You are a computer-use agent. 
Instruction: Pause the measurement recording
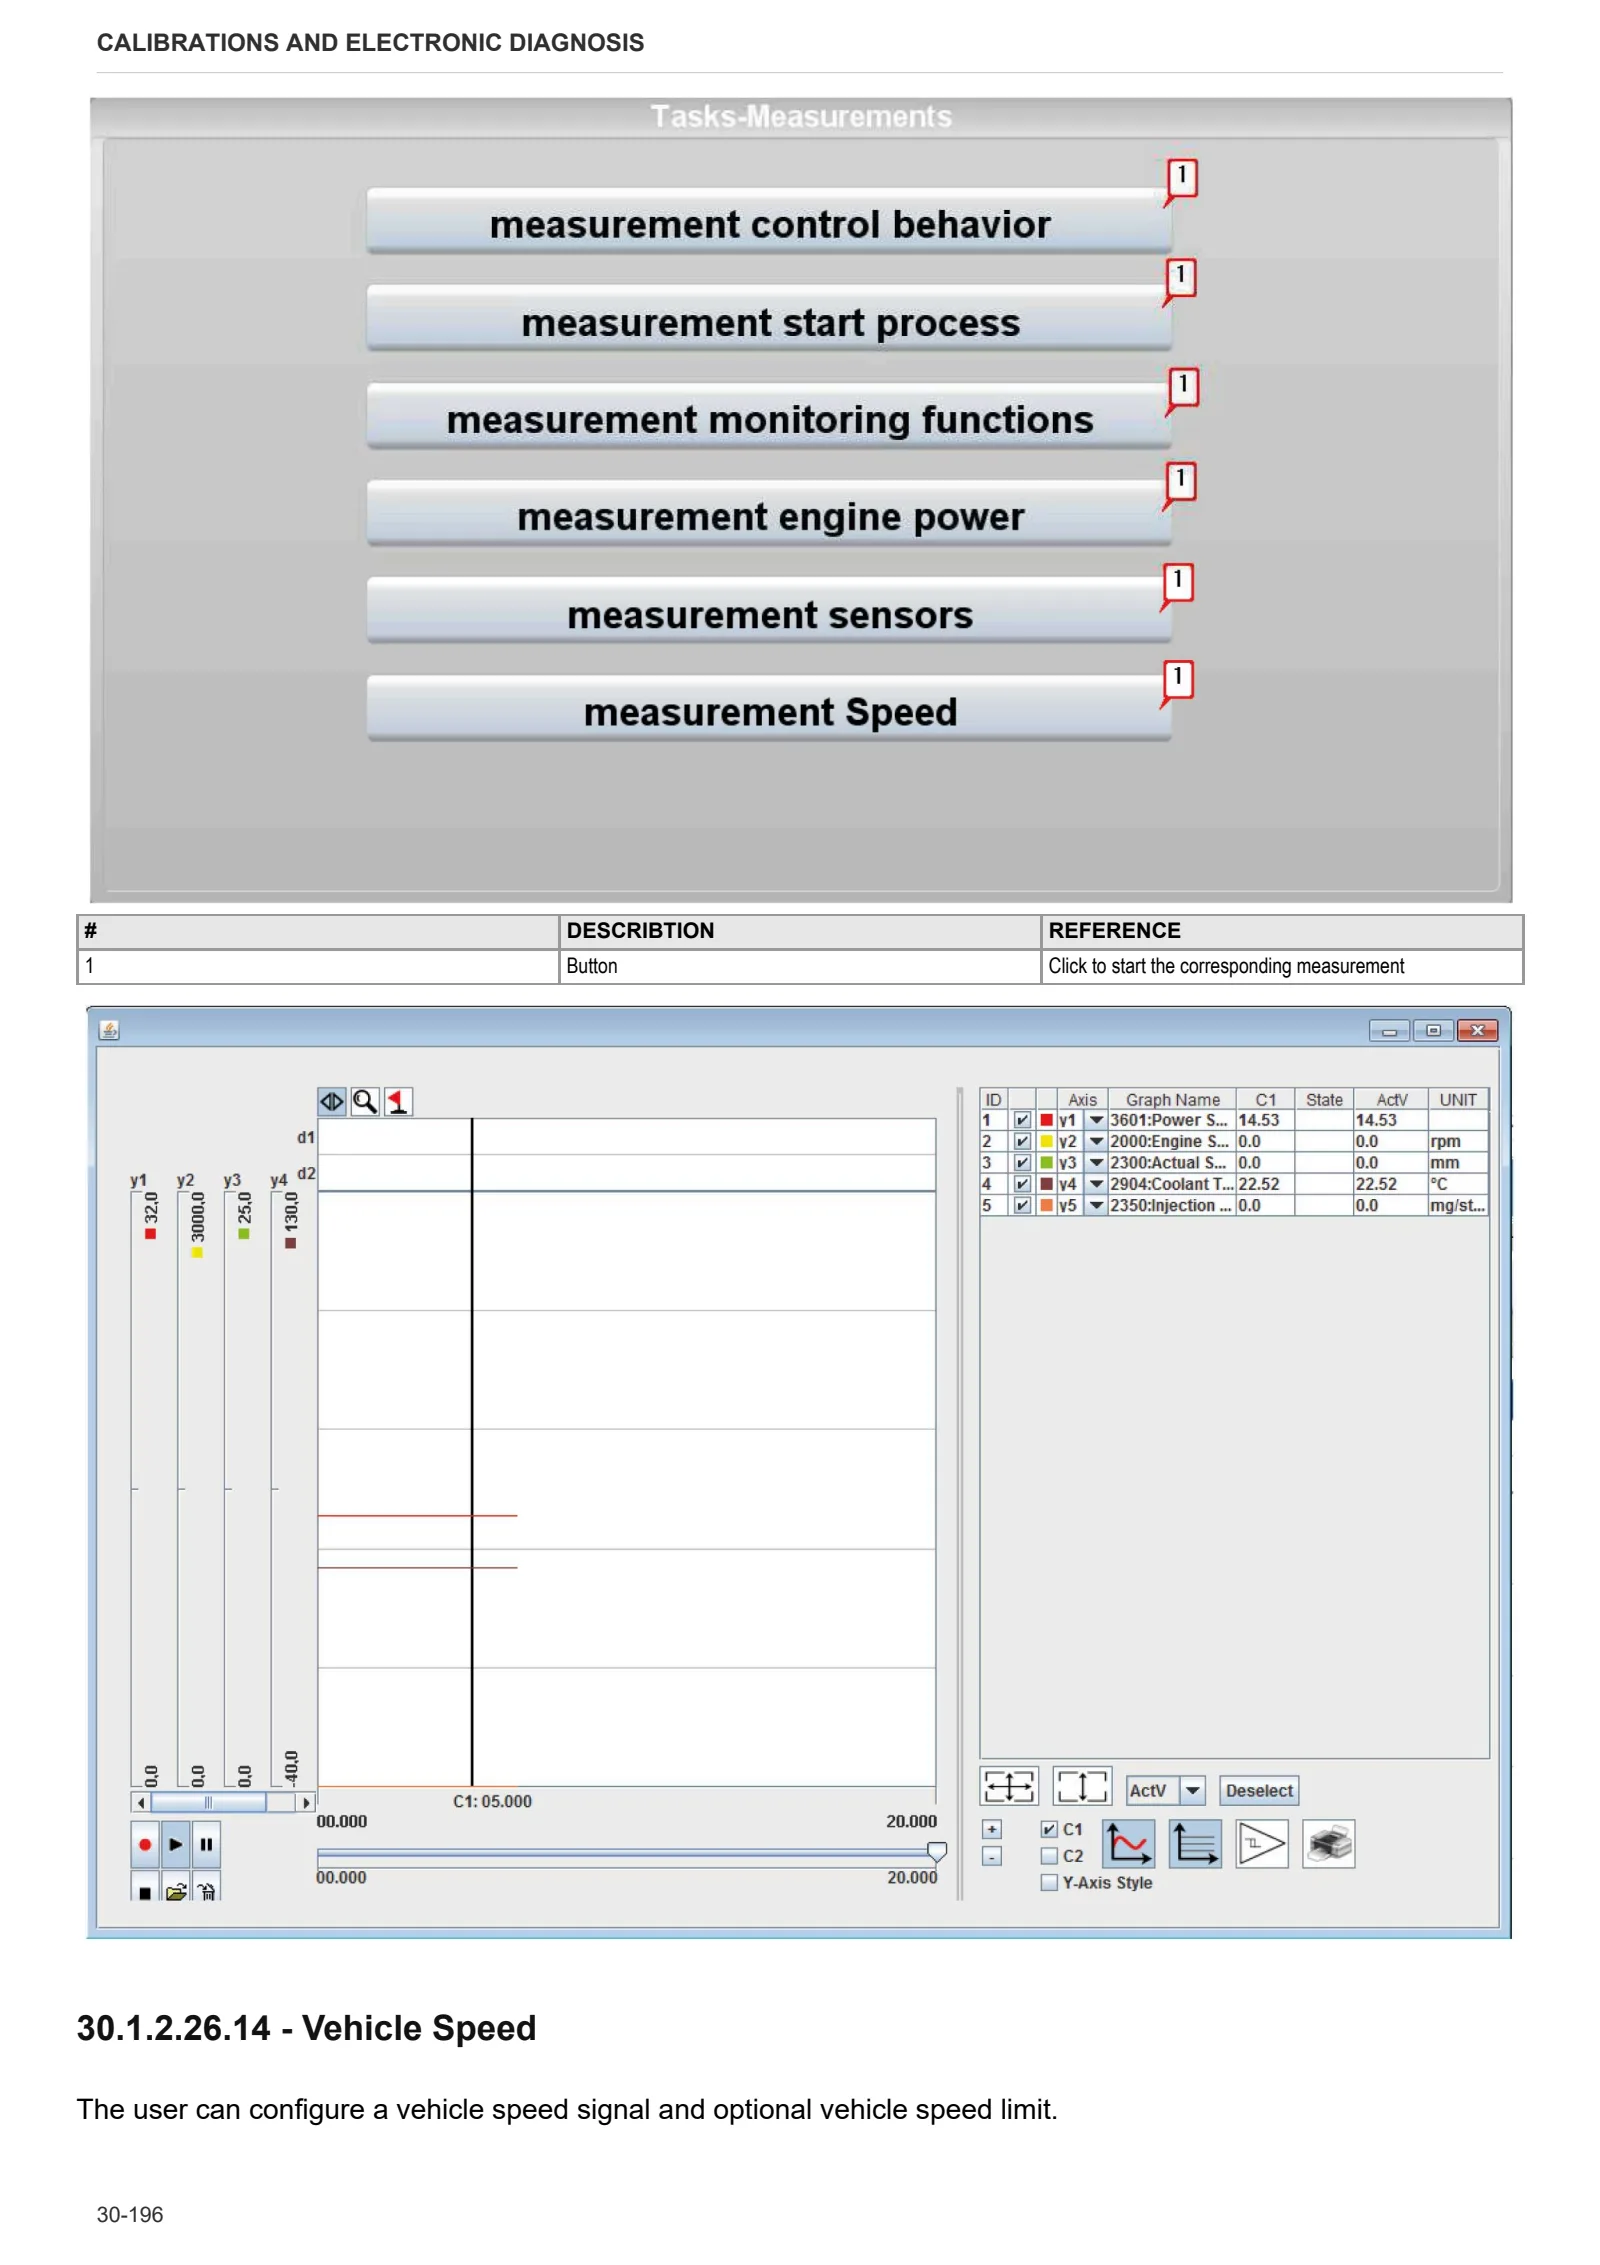pyautogui.click(x=206, y=1844)
